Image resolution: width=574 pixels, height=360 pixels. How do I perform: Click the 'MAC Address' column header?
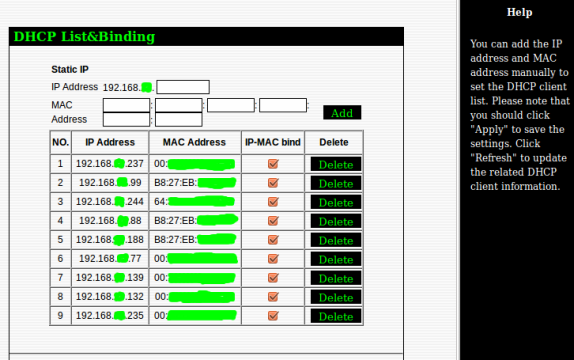(x=194, y=142)
